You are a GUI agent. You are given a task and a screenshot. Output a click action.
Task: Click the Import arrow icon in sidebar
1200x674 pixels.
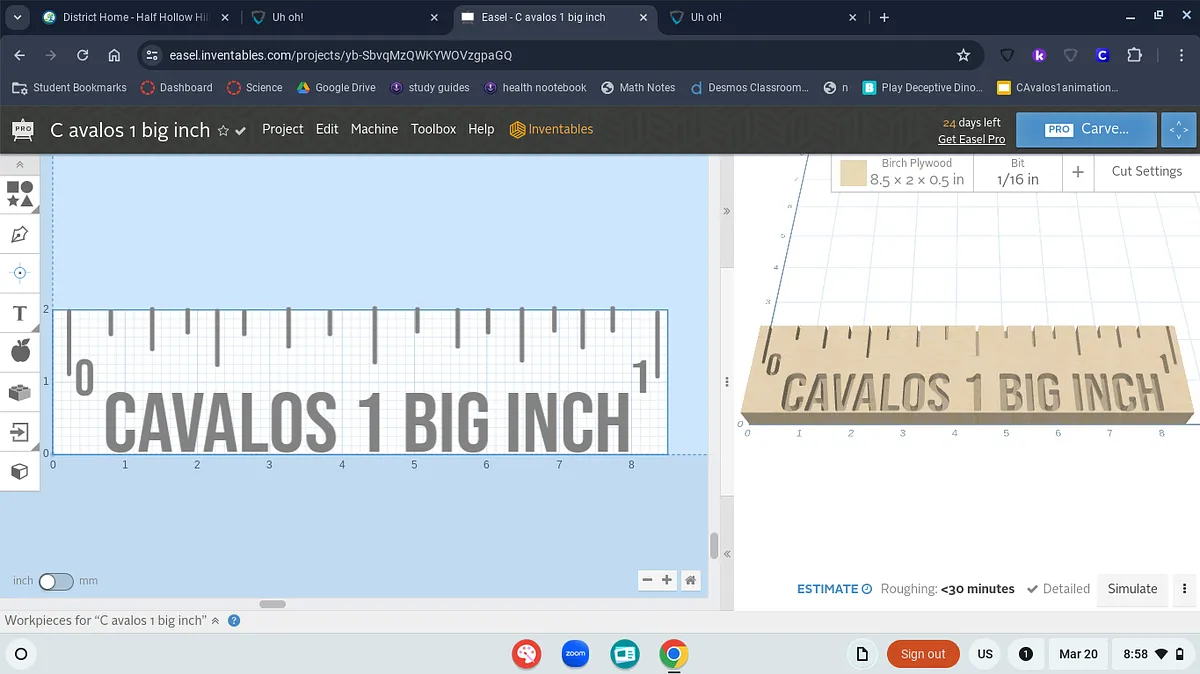[20, 431]
